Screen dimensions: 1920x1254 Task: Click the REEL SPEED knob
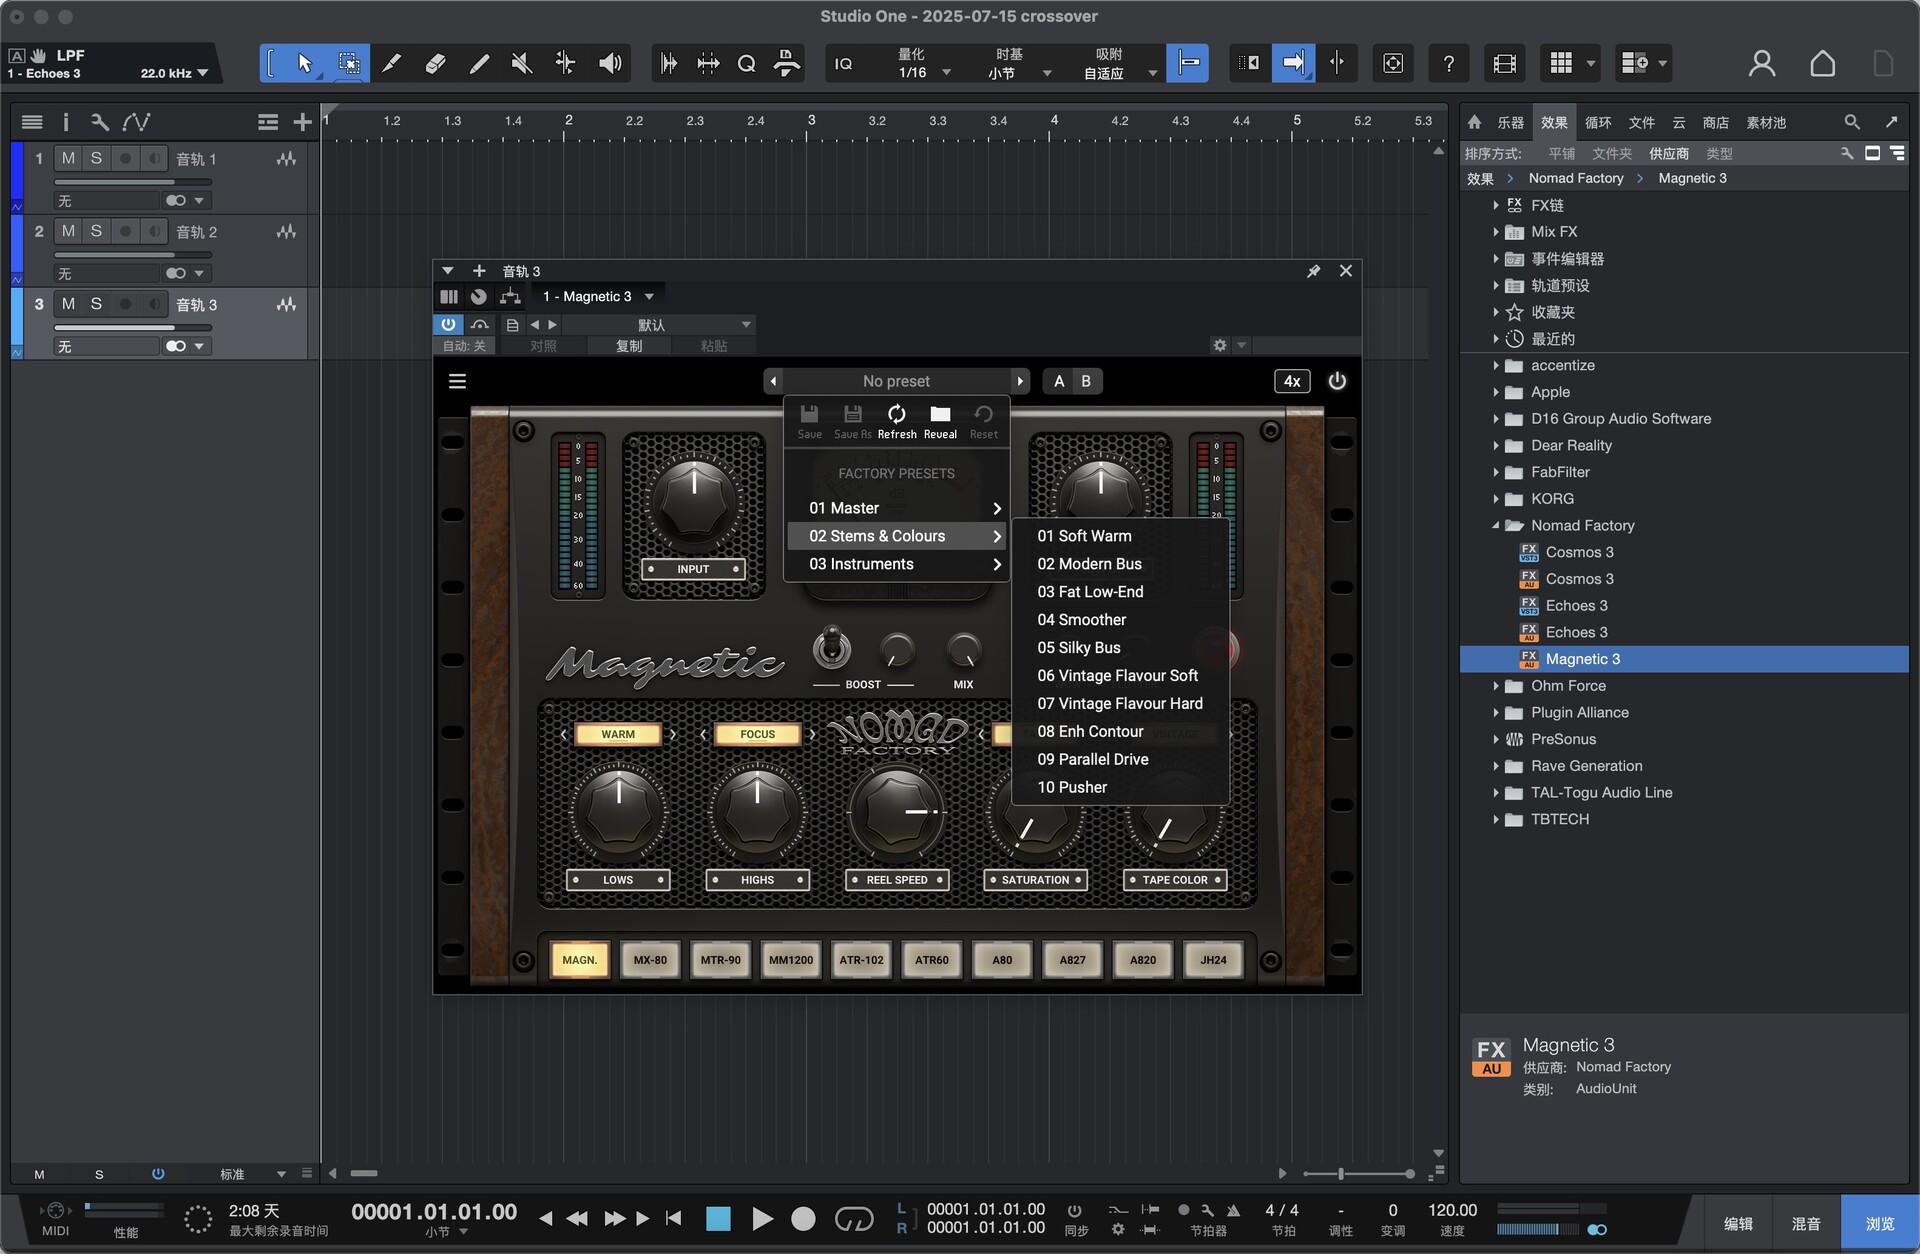[897, 813]
